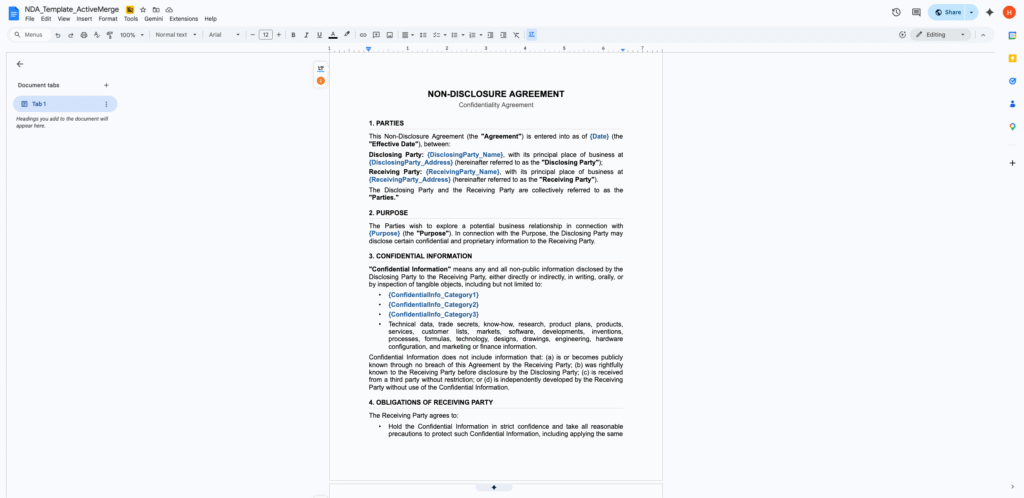This screenshot has height=498, width=1024.
Task: Decrease the paragraph indent
Action: coord(490,35)
